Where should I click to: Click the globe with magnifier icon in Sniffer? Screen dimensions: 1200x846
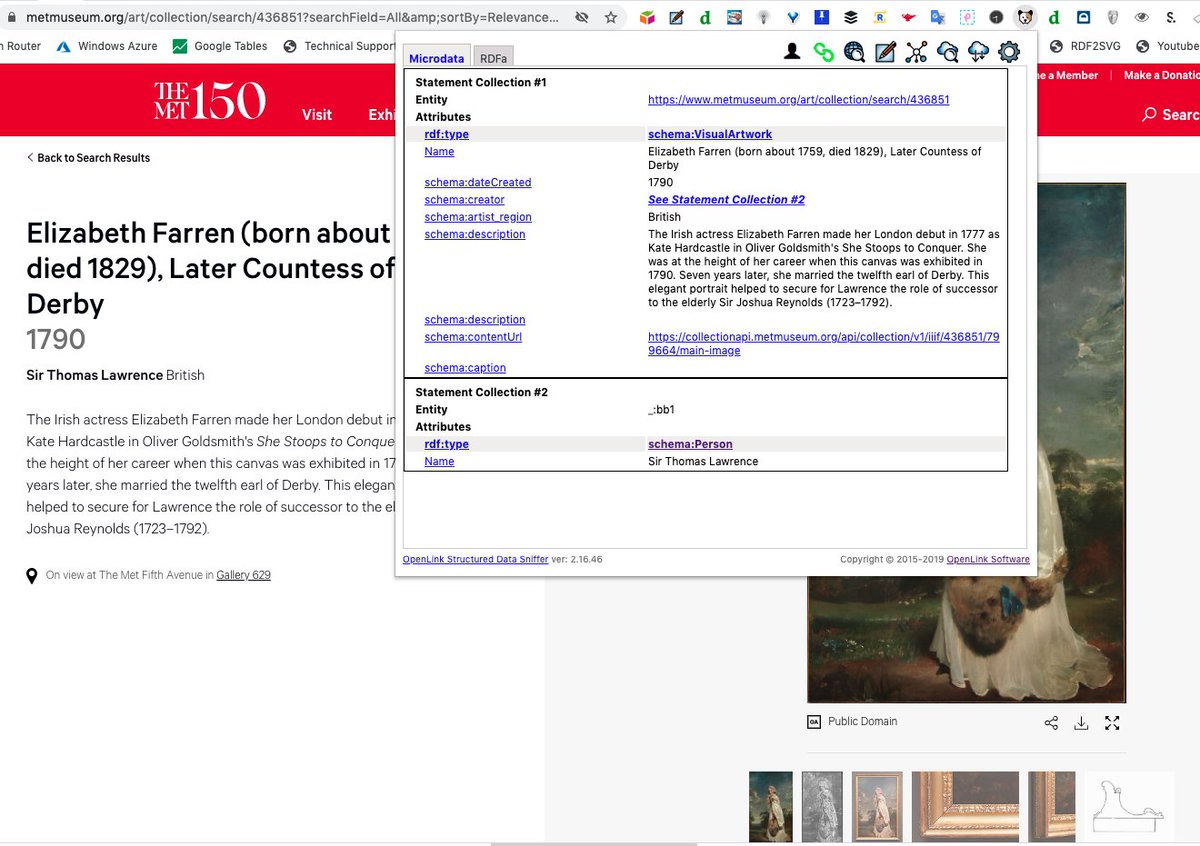pyautogui.click(x=854, y=52)
